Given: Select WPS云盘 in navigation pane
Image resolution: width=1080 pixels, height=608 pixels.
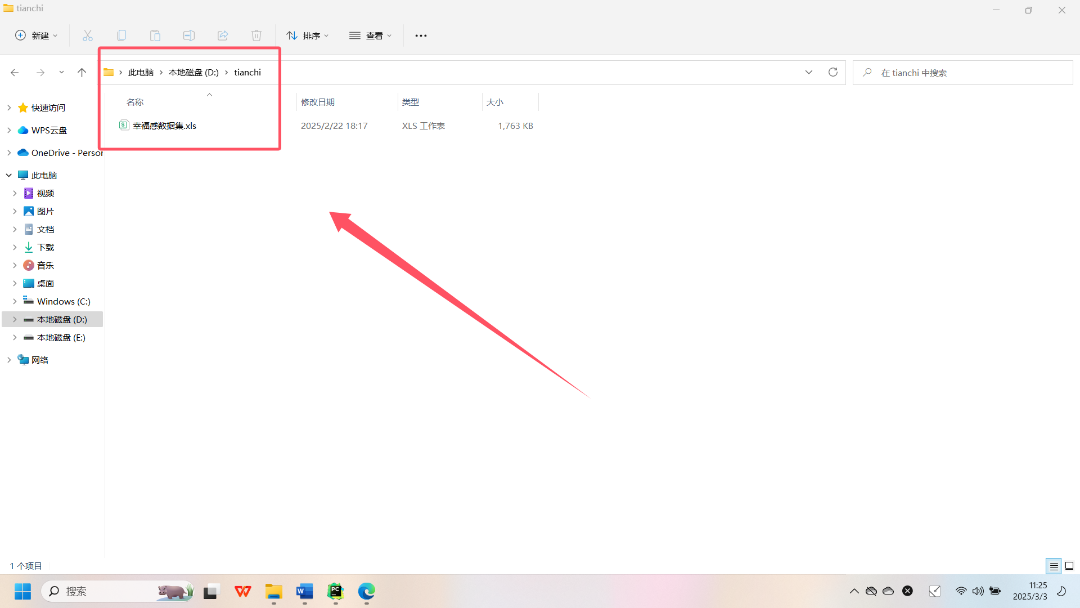Looking at the screenshot, I should click(x=49, y=130).
